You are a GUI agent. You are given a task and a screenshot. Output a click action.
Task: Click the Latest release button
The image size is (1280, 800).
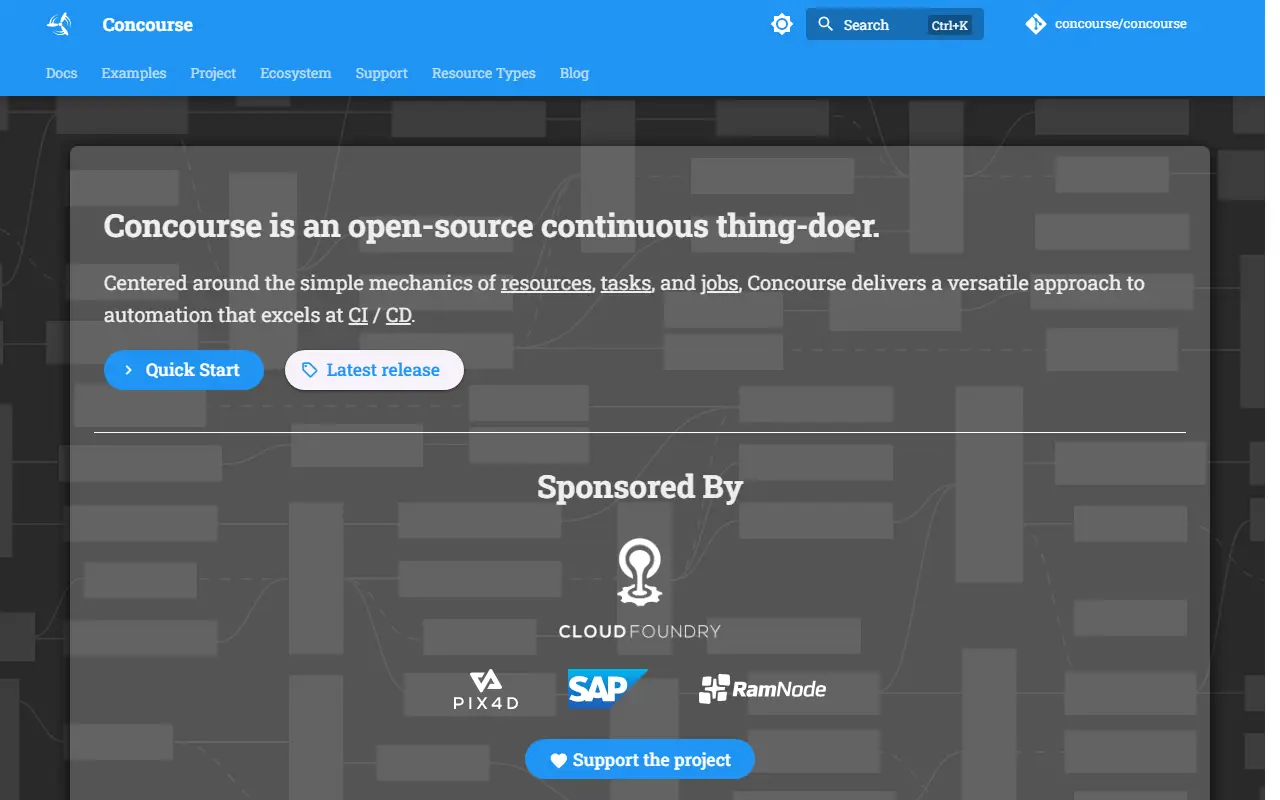(x=374, y=370)
